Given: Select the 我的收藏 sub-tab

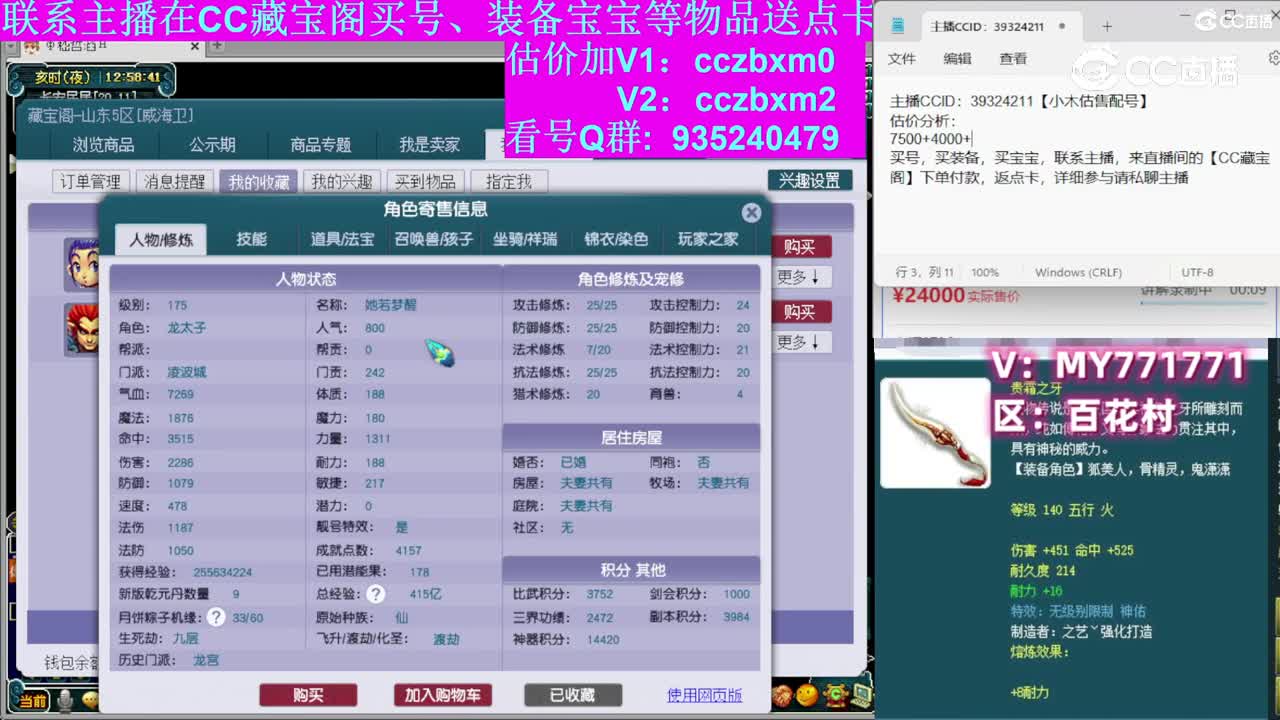Looking at the screenshot, I should click(258, 182).
